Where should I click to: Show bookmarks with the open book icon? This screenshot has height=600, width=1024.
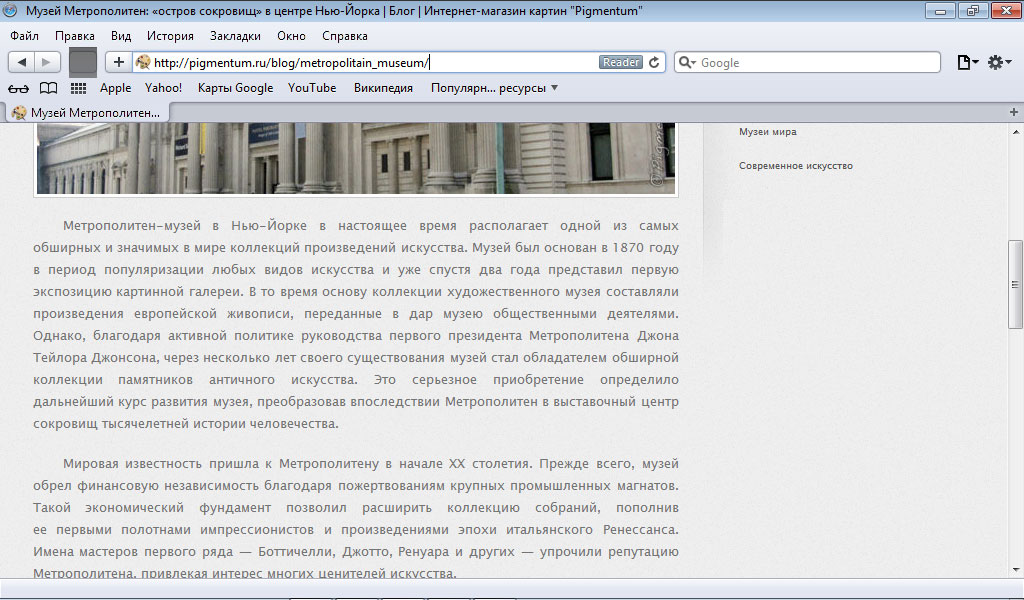(48, 88)
